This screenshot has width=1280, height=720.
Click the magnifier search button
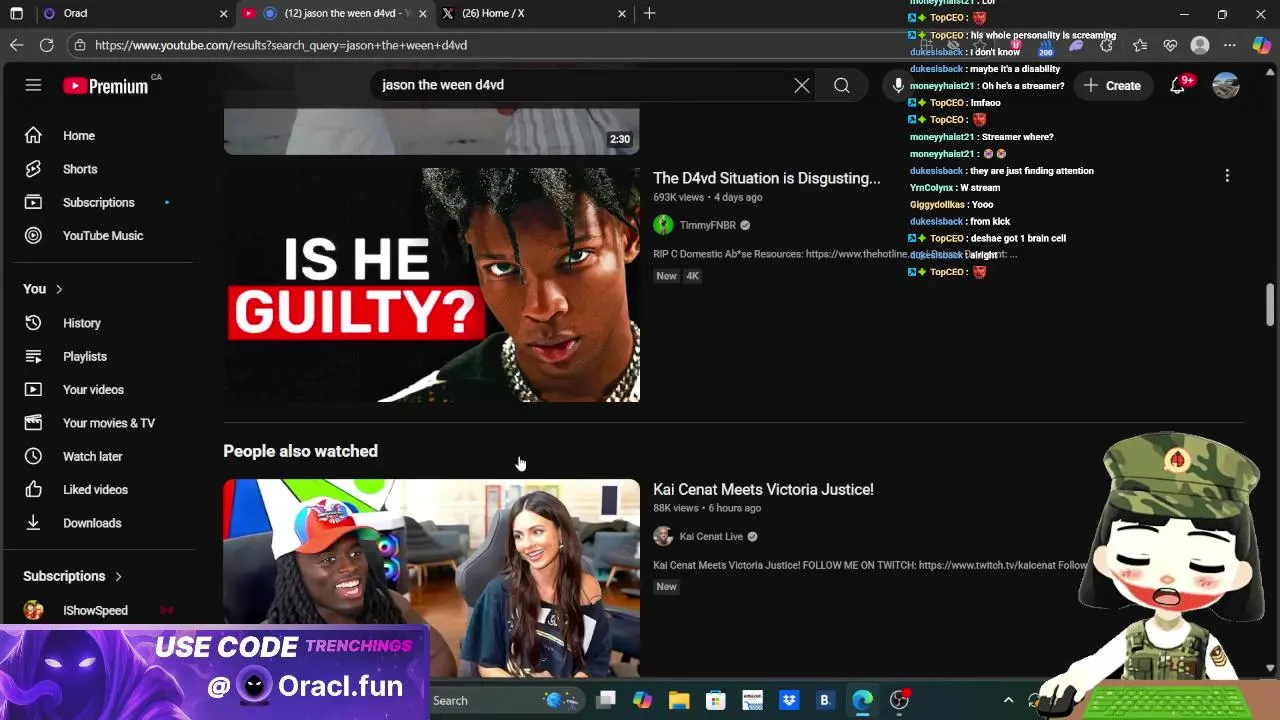coord(842,85)
